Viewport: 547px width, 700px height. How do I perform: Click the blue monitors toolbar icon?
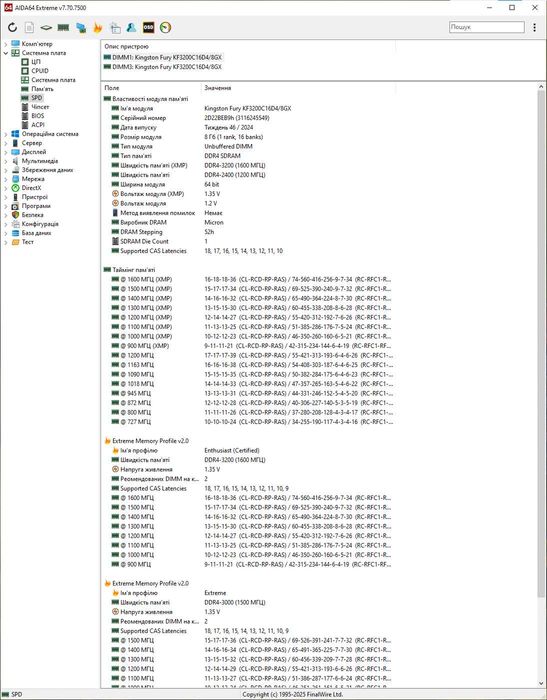pos(81,28)
